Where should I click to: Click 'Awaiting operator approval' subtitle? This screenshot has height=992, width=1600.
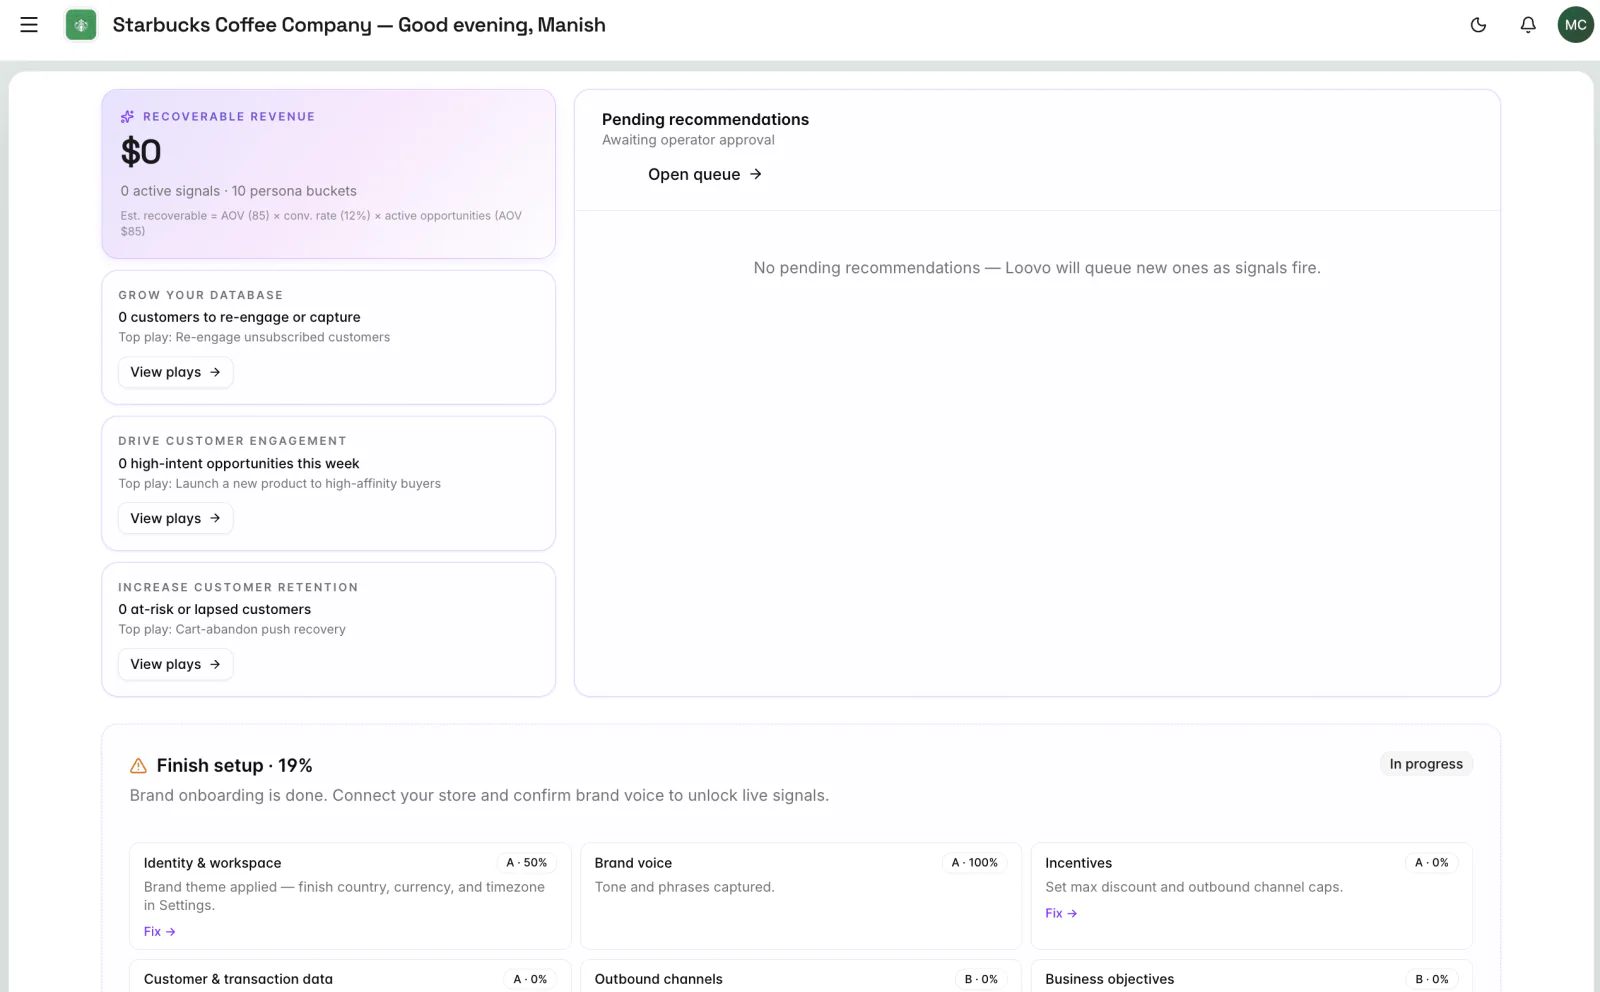[x=688, y=140]
